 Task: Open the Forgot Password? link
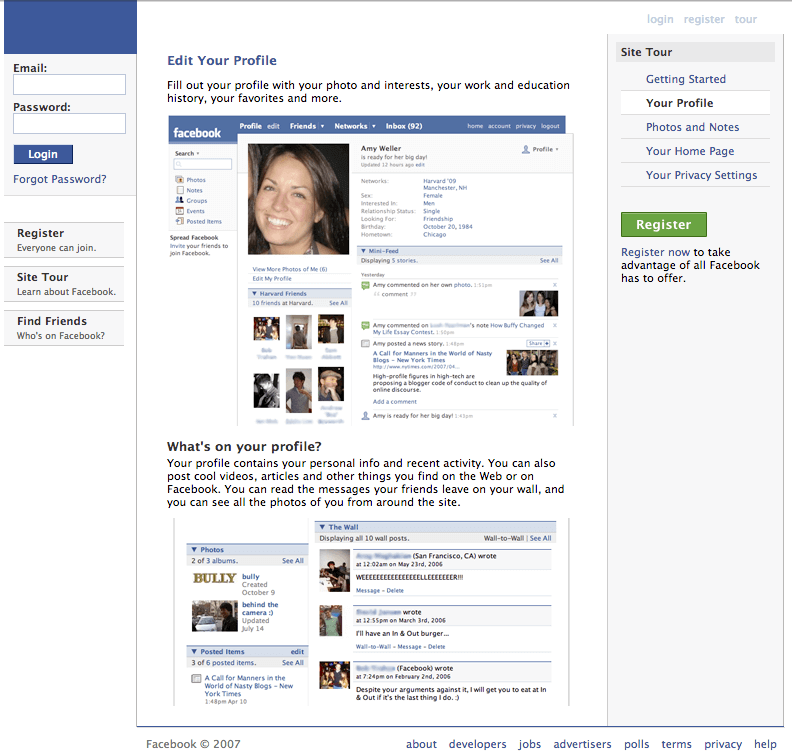click(60, 179)
